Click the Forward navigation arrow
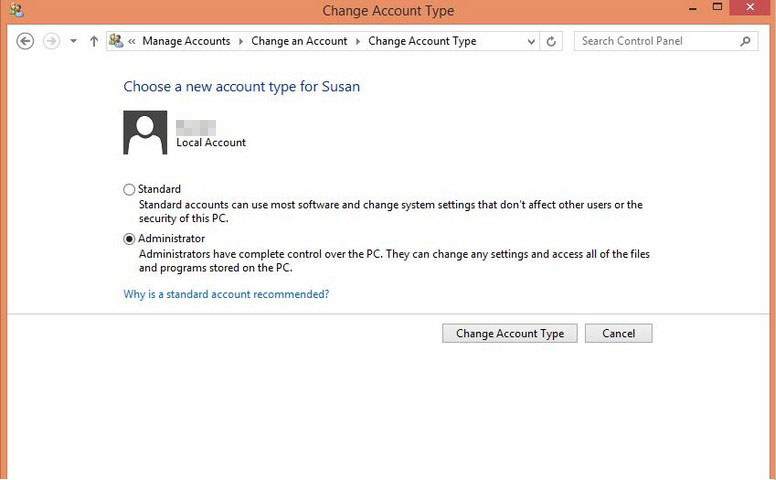 click(x=51, y=41)
